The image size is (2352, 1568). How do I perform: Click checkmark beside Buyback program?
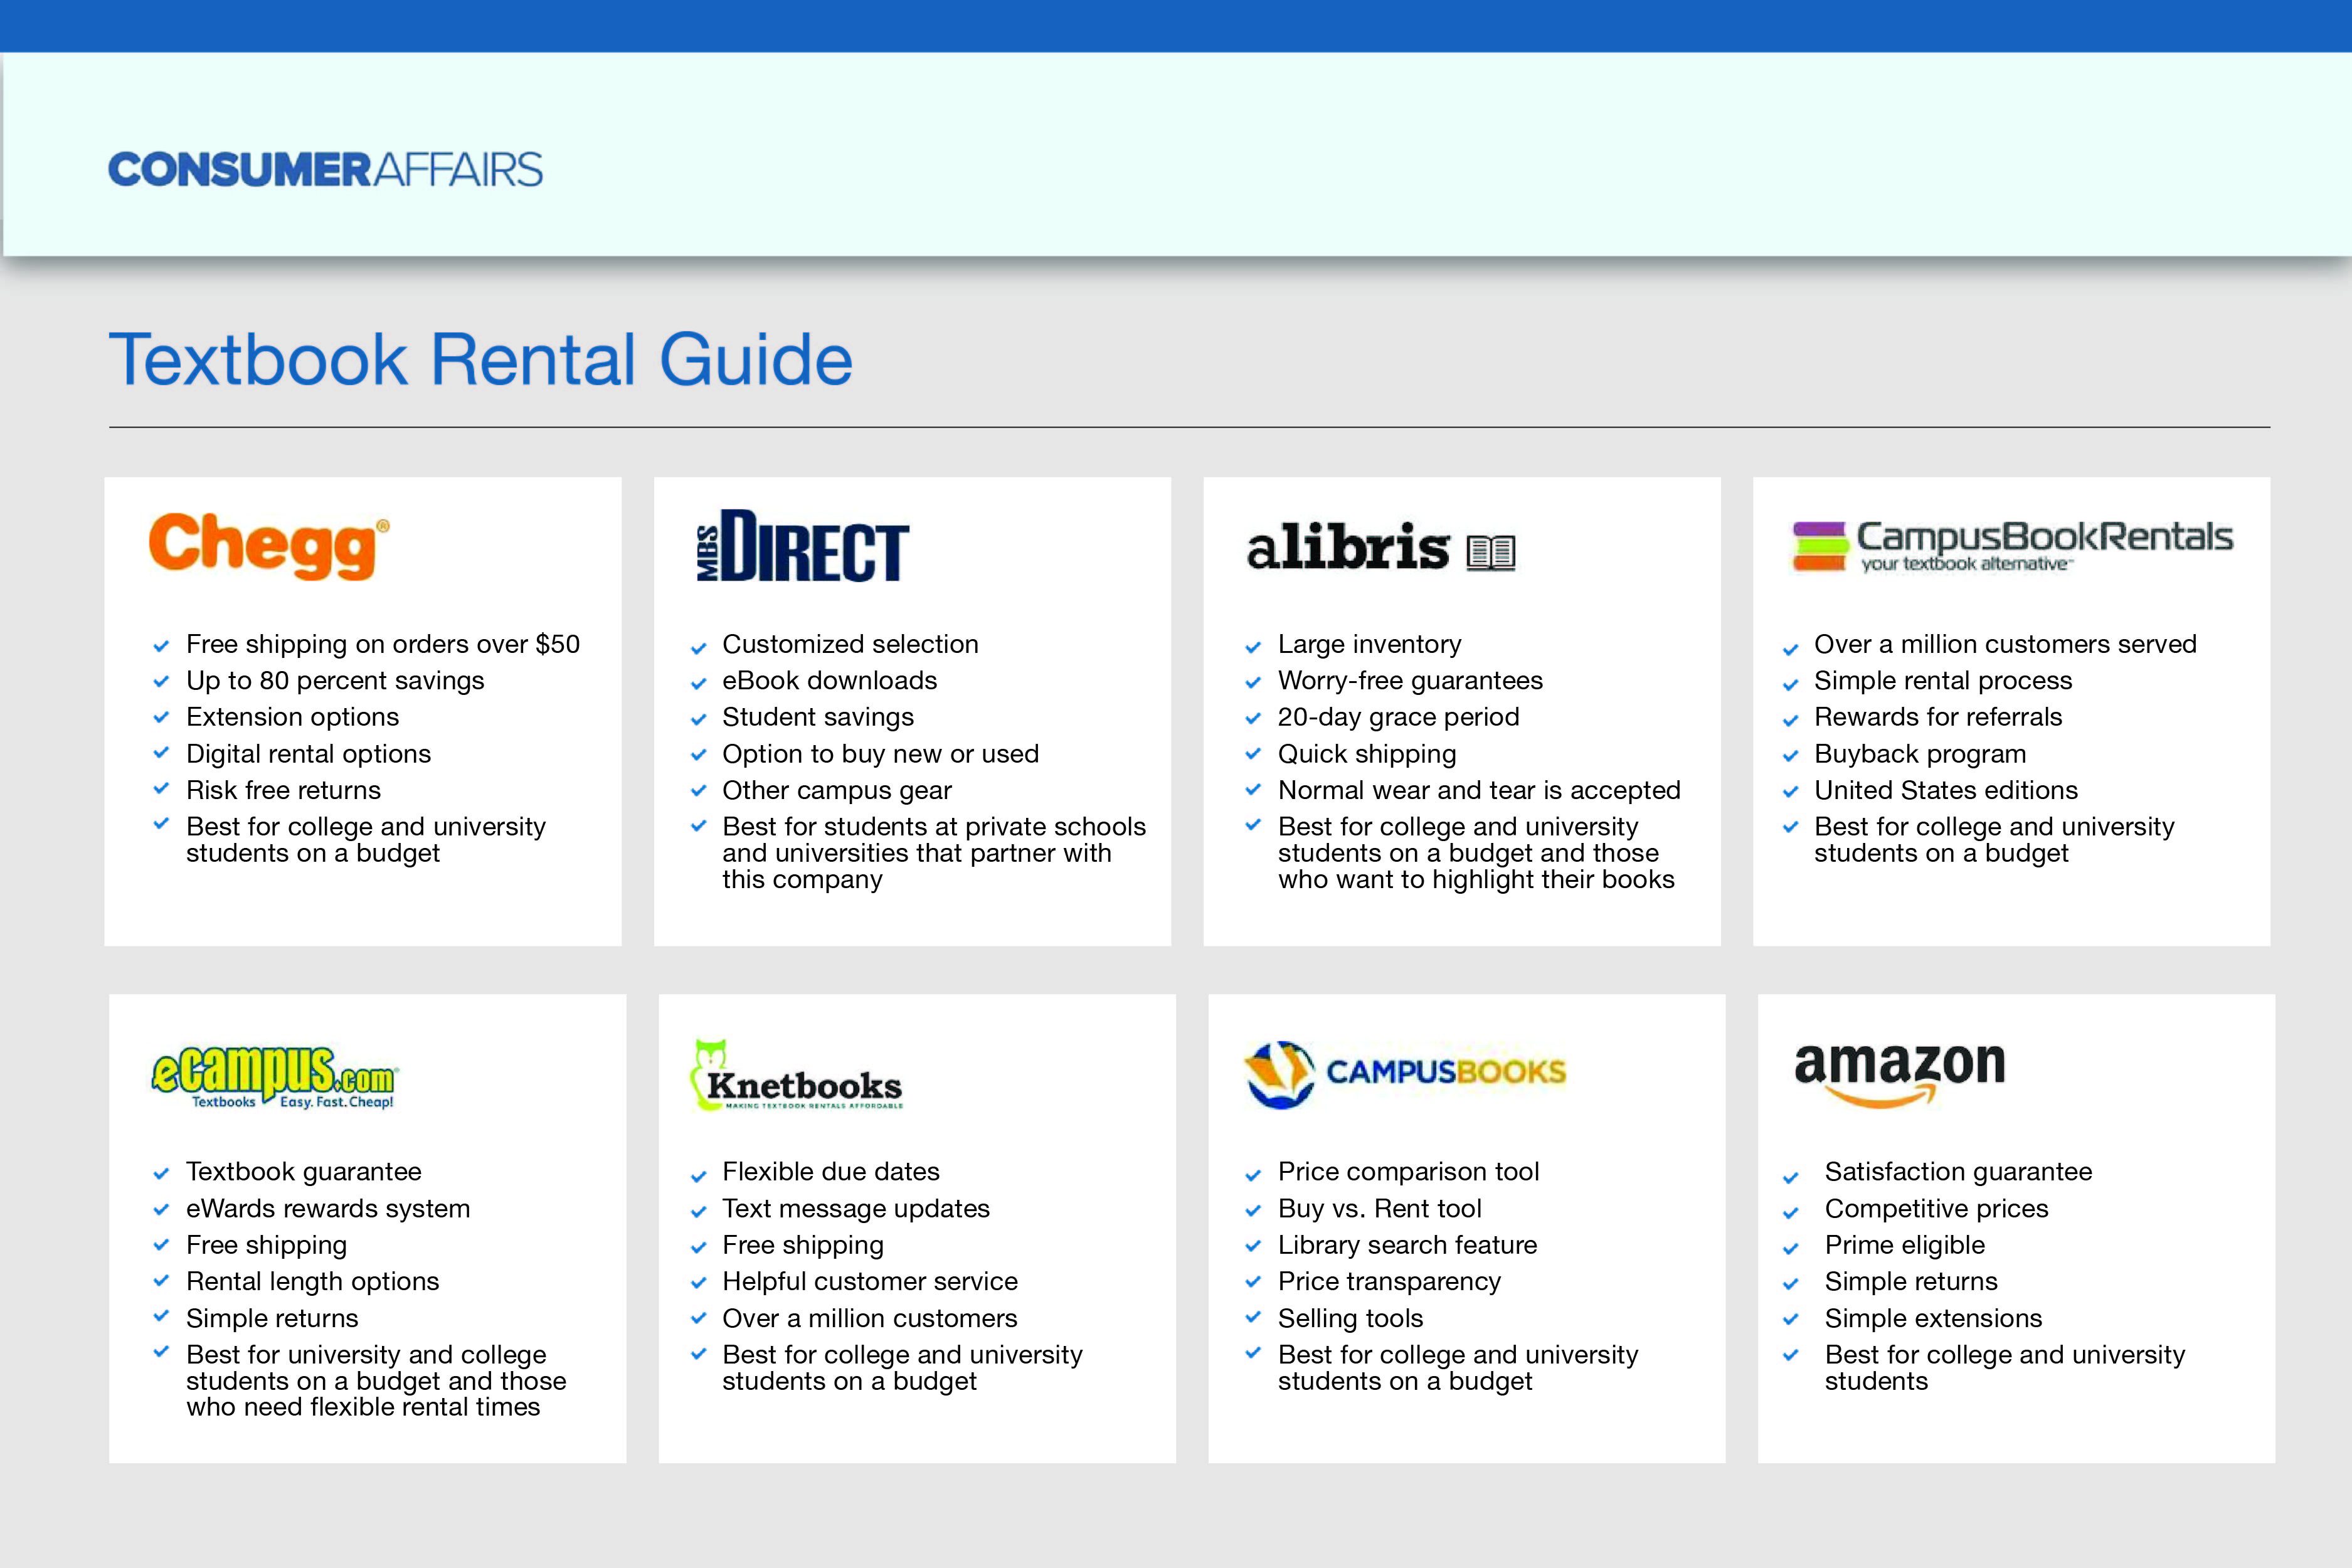pyautogui.click(x=1791, y=756)
